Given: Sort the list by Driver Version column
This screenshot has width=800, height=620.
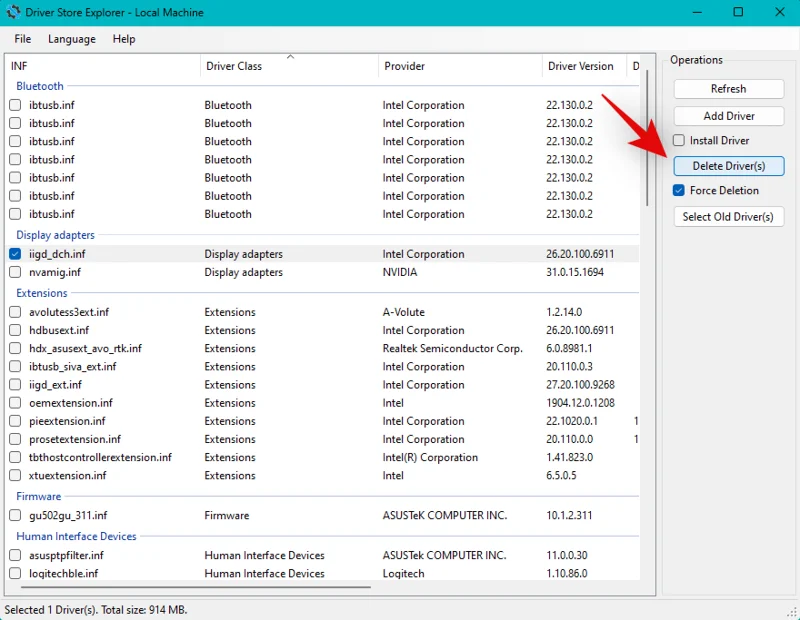Looking at the screenshot, I should (x=582, y=66).
